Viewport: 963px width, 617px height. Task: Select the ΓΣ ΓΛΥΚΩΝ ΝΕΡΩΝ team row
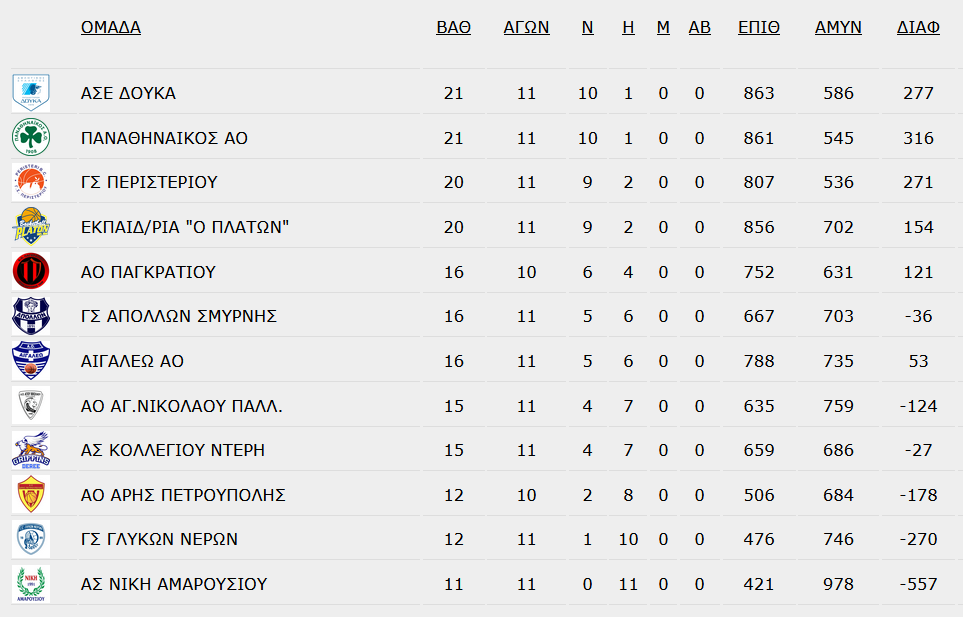tap(482, 539)
